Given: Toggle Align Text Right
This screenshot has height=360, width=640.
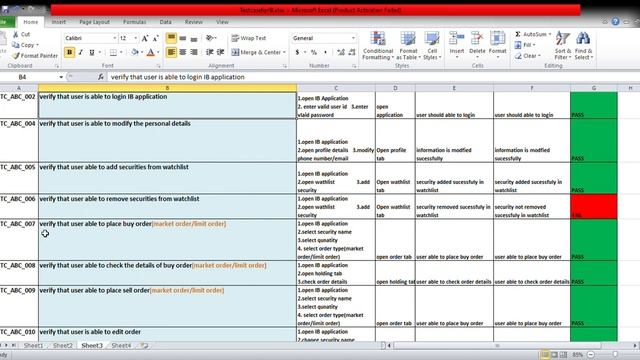Looking at the screenshot, I should tap(194, 52).
